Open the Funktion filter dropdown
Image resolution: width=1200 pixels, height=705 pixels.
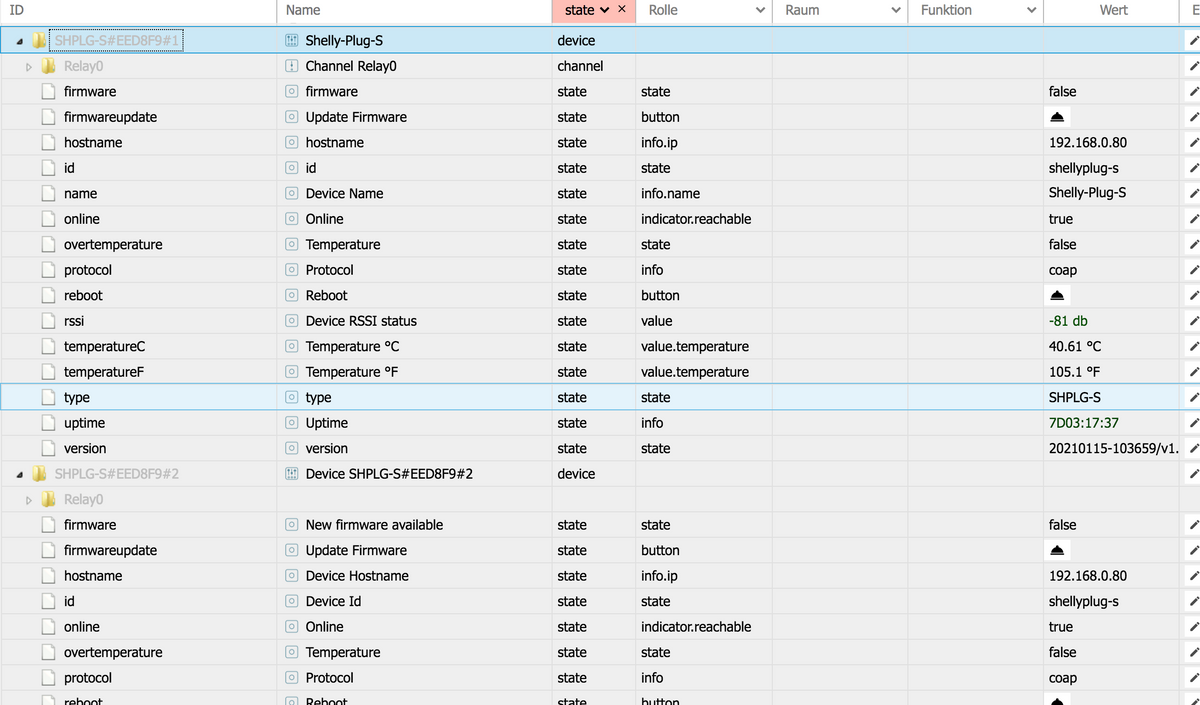[1031, 10]
